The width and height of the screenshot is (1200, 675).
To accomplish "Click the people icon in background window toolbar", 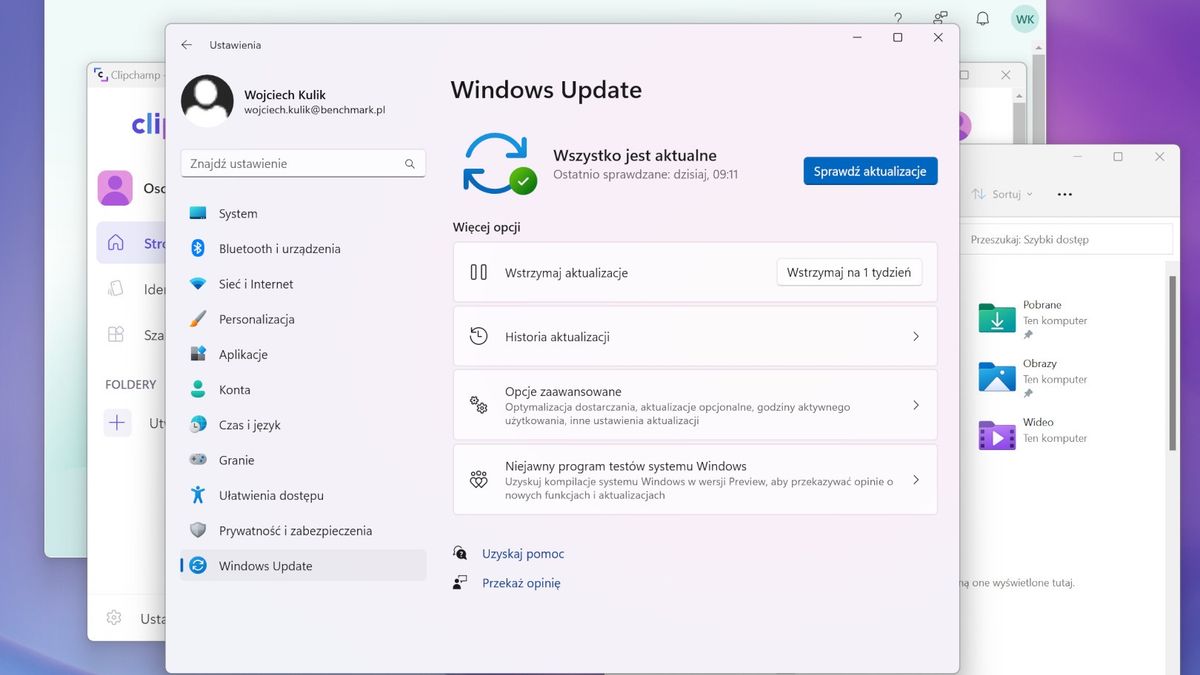I will tap(940, 18).
